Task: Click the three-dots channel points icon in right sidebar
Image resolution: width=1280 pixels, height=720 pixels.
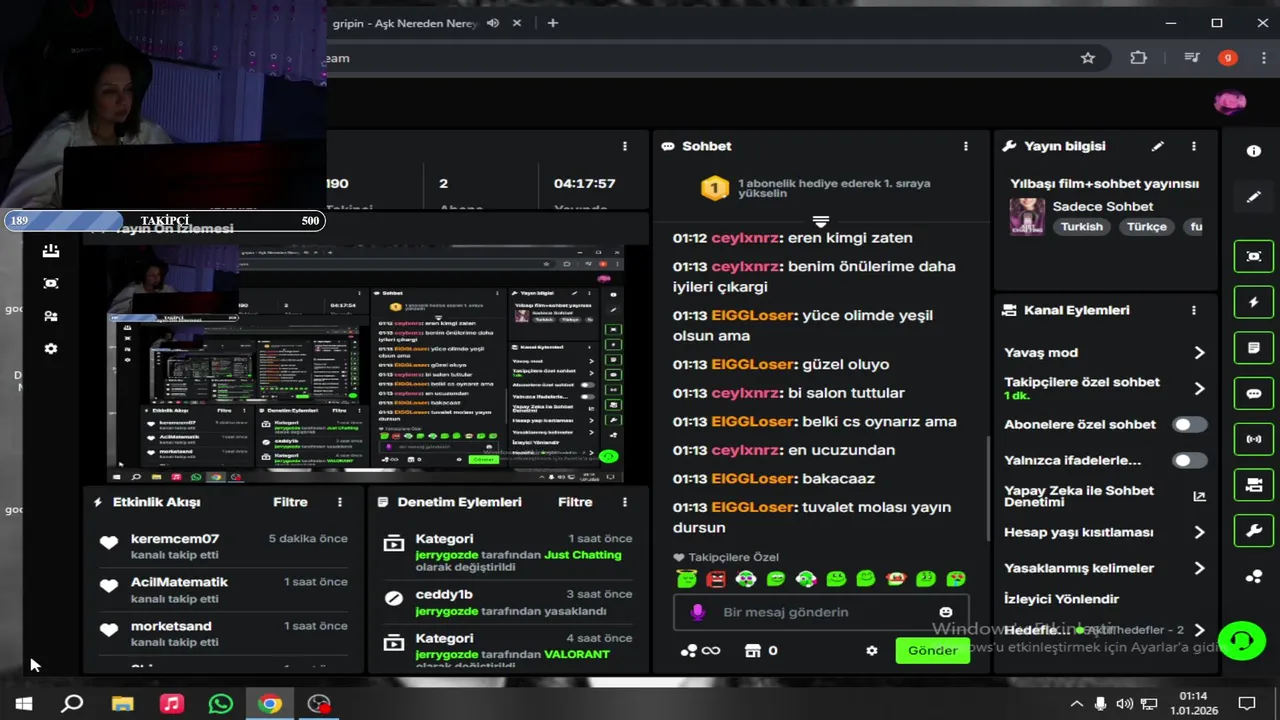Action: [x=1254, y=577]
